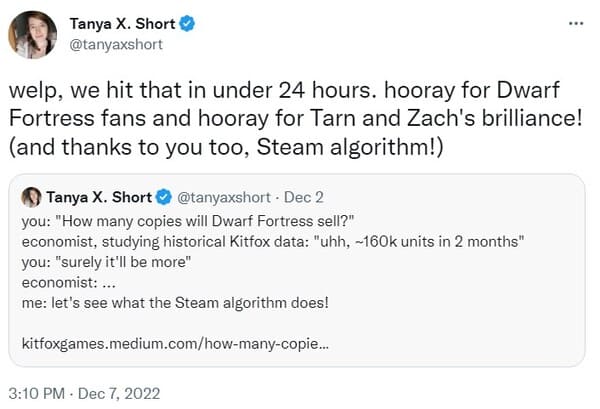The height and width of the screenshot is (409, 600).
Task: Click the Dec 2 date on the quoted tweet
Action: [x=304, y=197]
